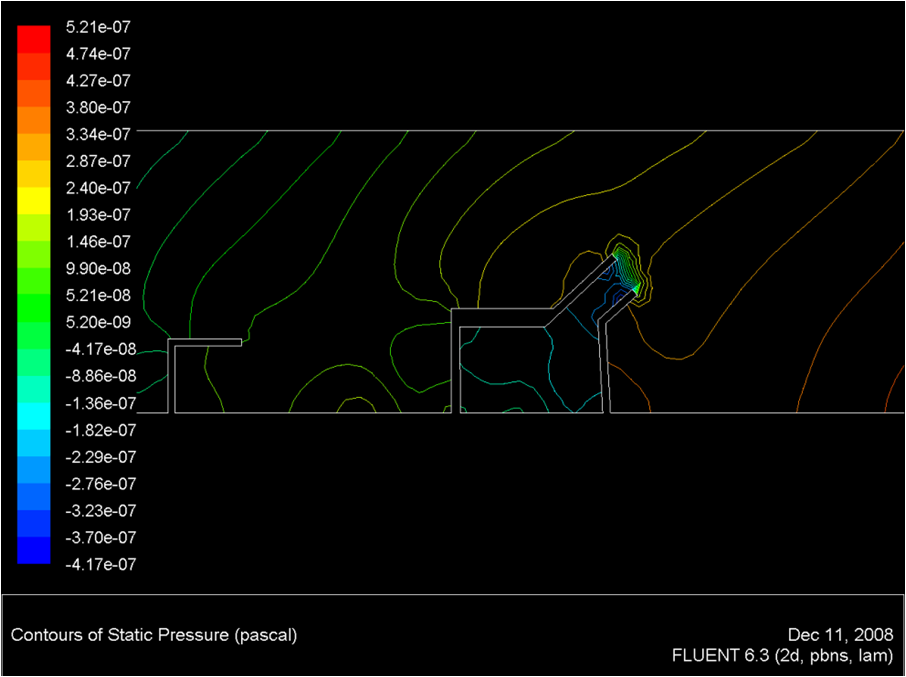Click the 'Dec 11, 2008' date text
This screenshot has width=906, height=677.
[841, 635]
